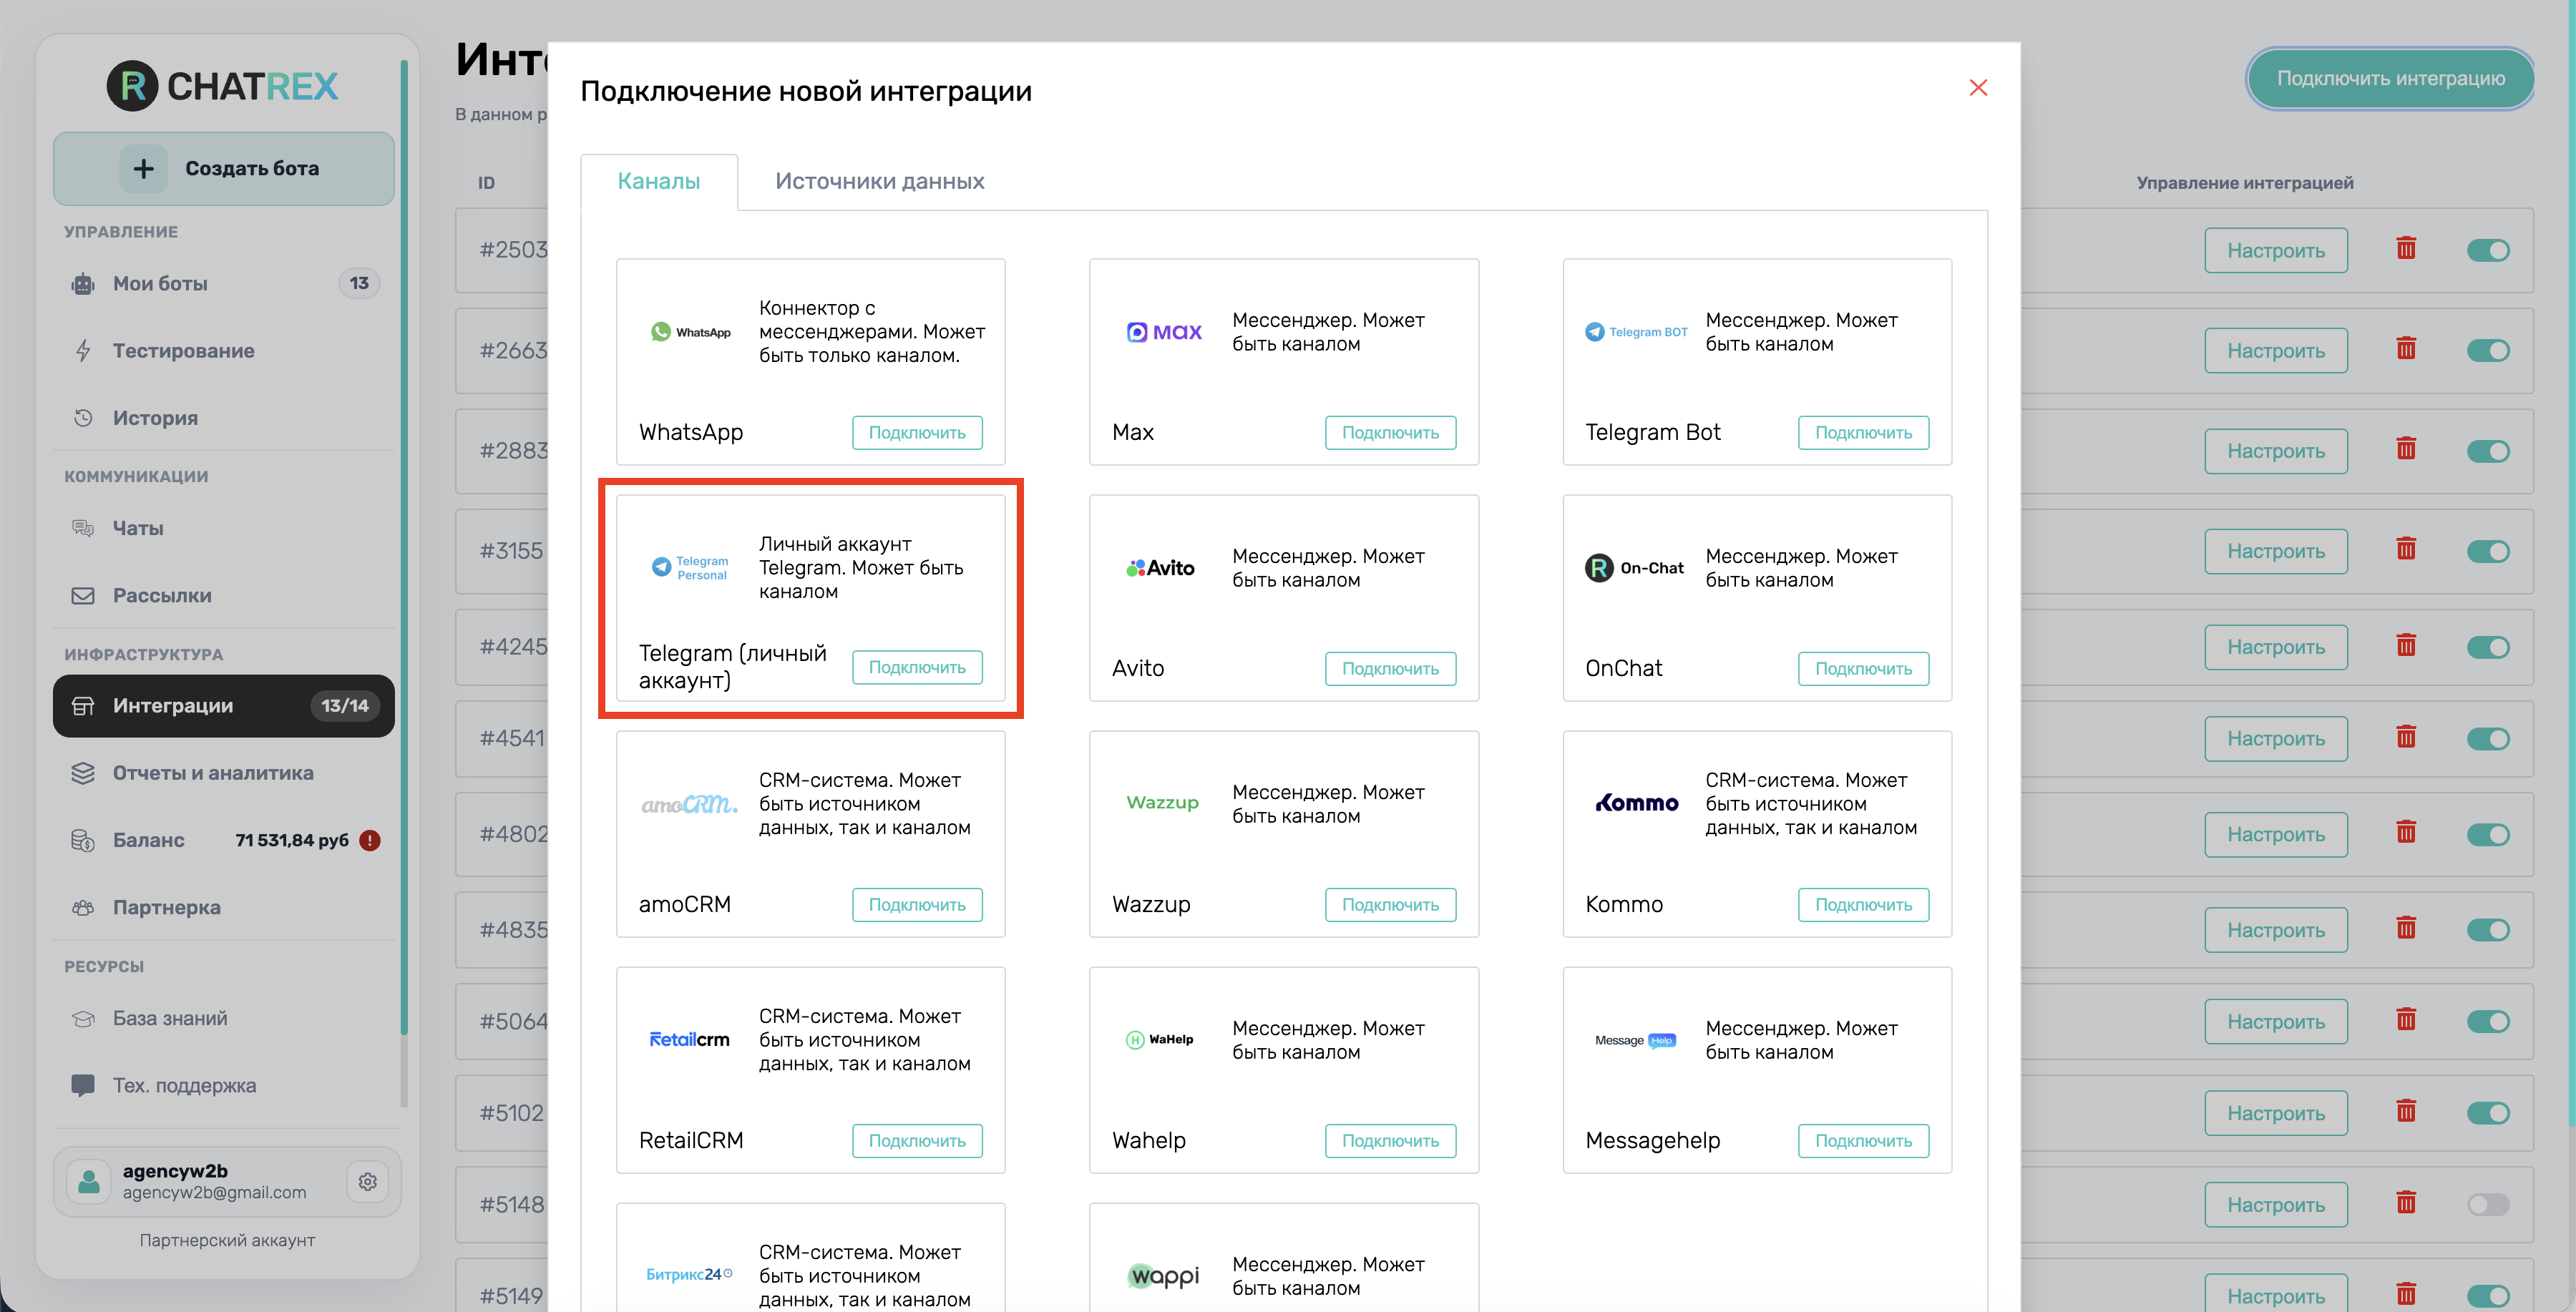The height and width of the screenshot is (1312, 2576).
Task: Connect the Max messenger channel
Action: [1390, 433]
